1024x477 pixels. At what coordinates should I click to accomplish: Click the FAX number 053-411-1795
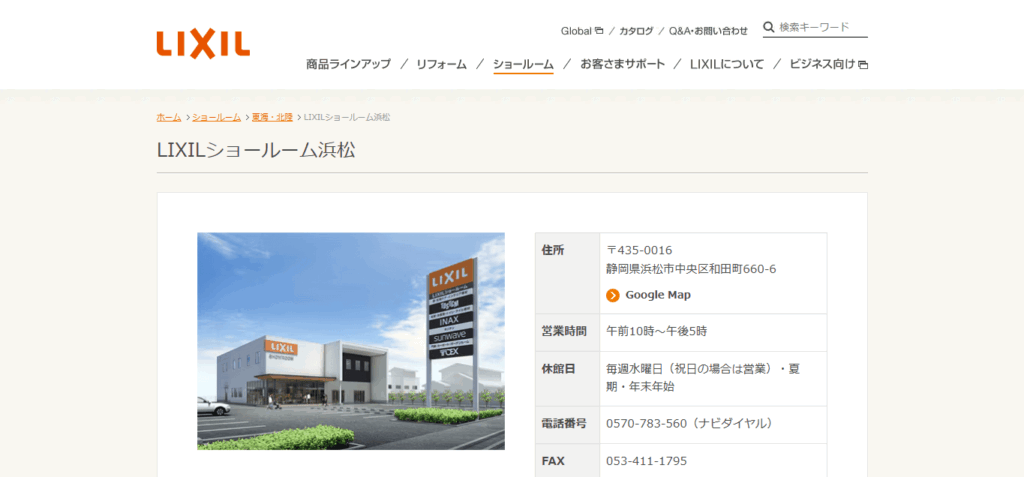(x=647, y=461)
